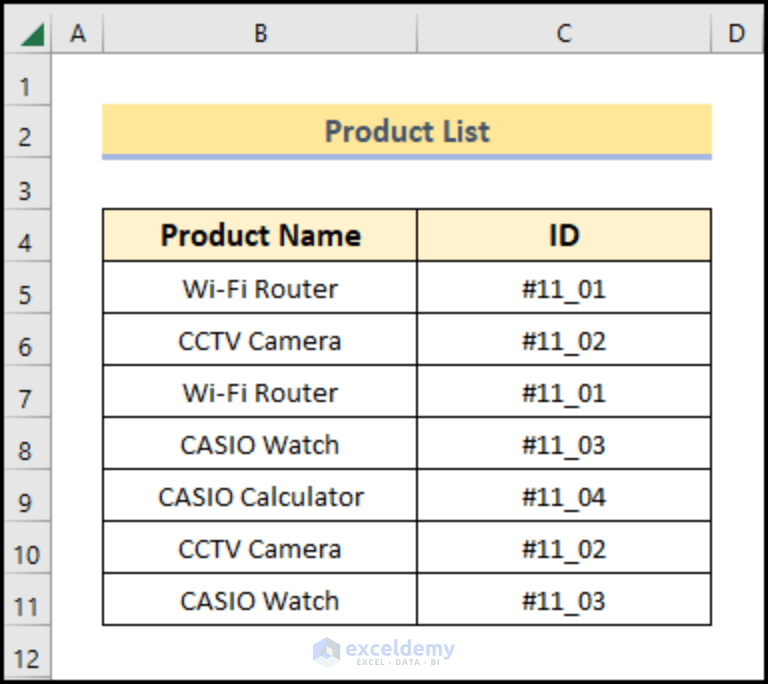The height and width of the screenshot is (684, 768).
Task: Select #11_03 cell in row 8
Action: [564, 443]
